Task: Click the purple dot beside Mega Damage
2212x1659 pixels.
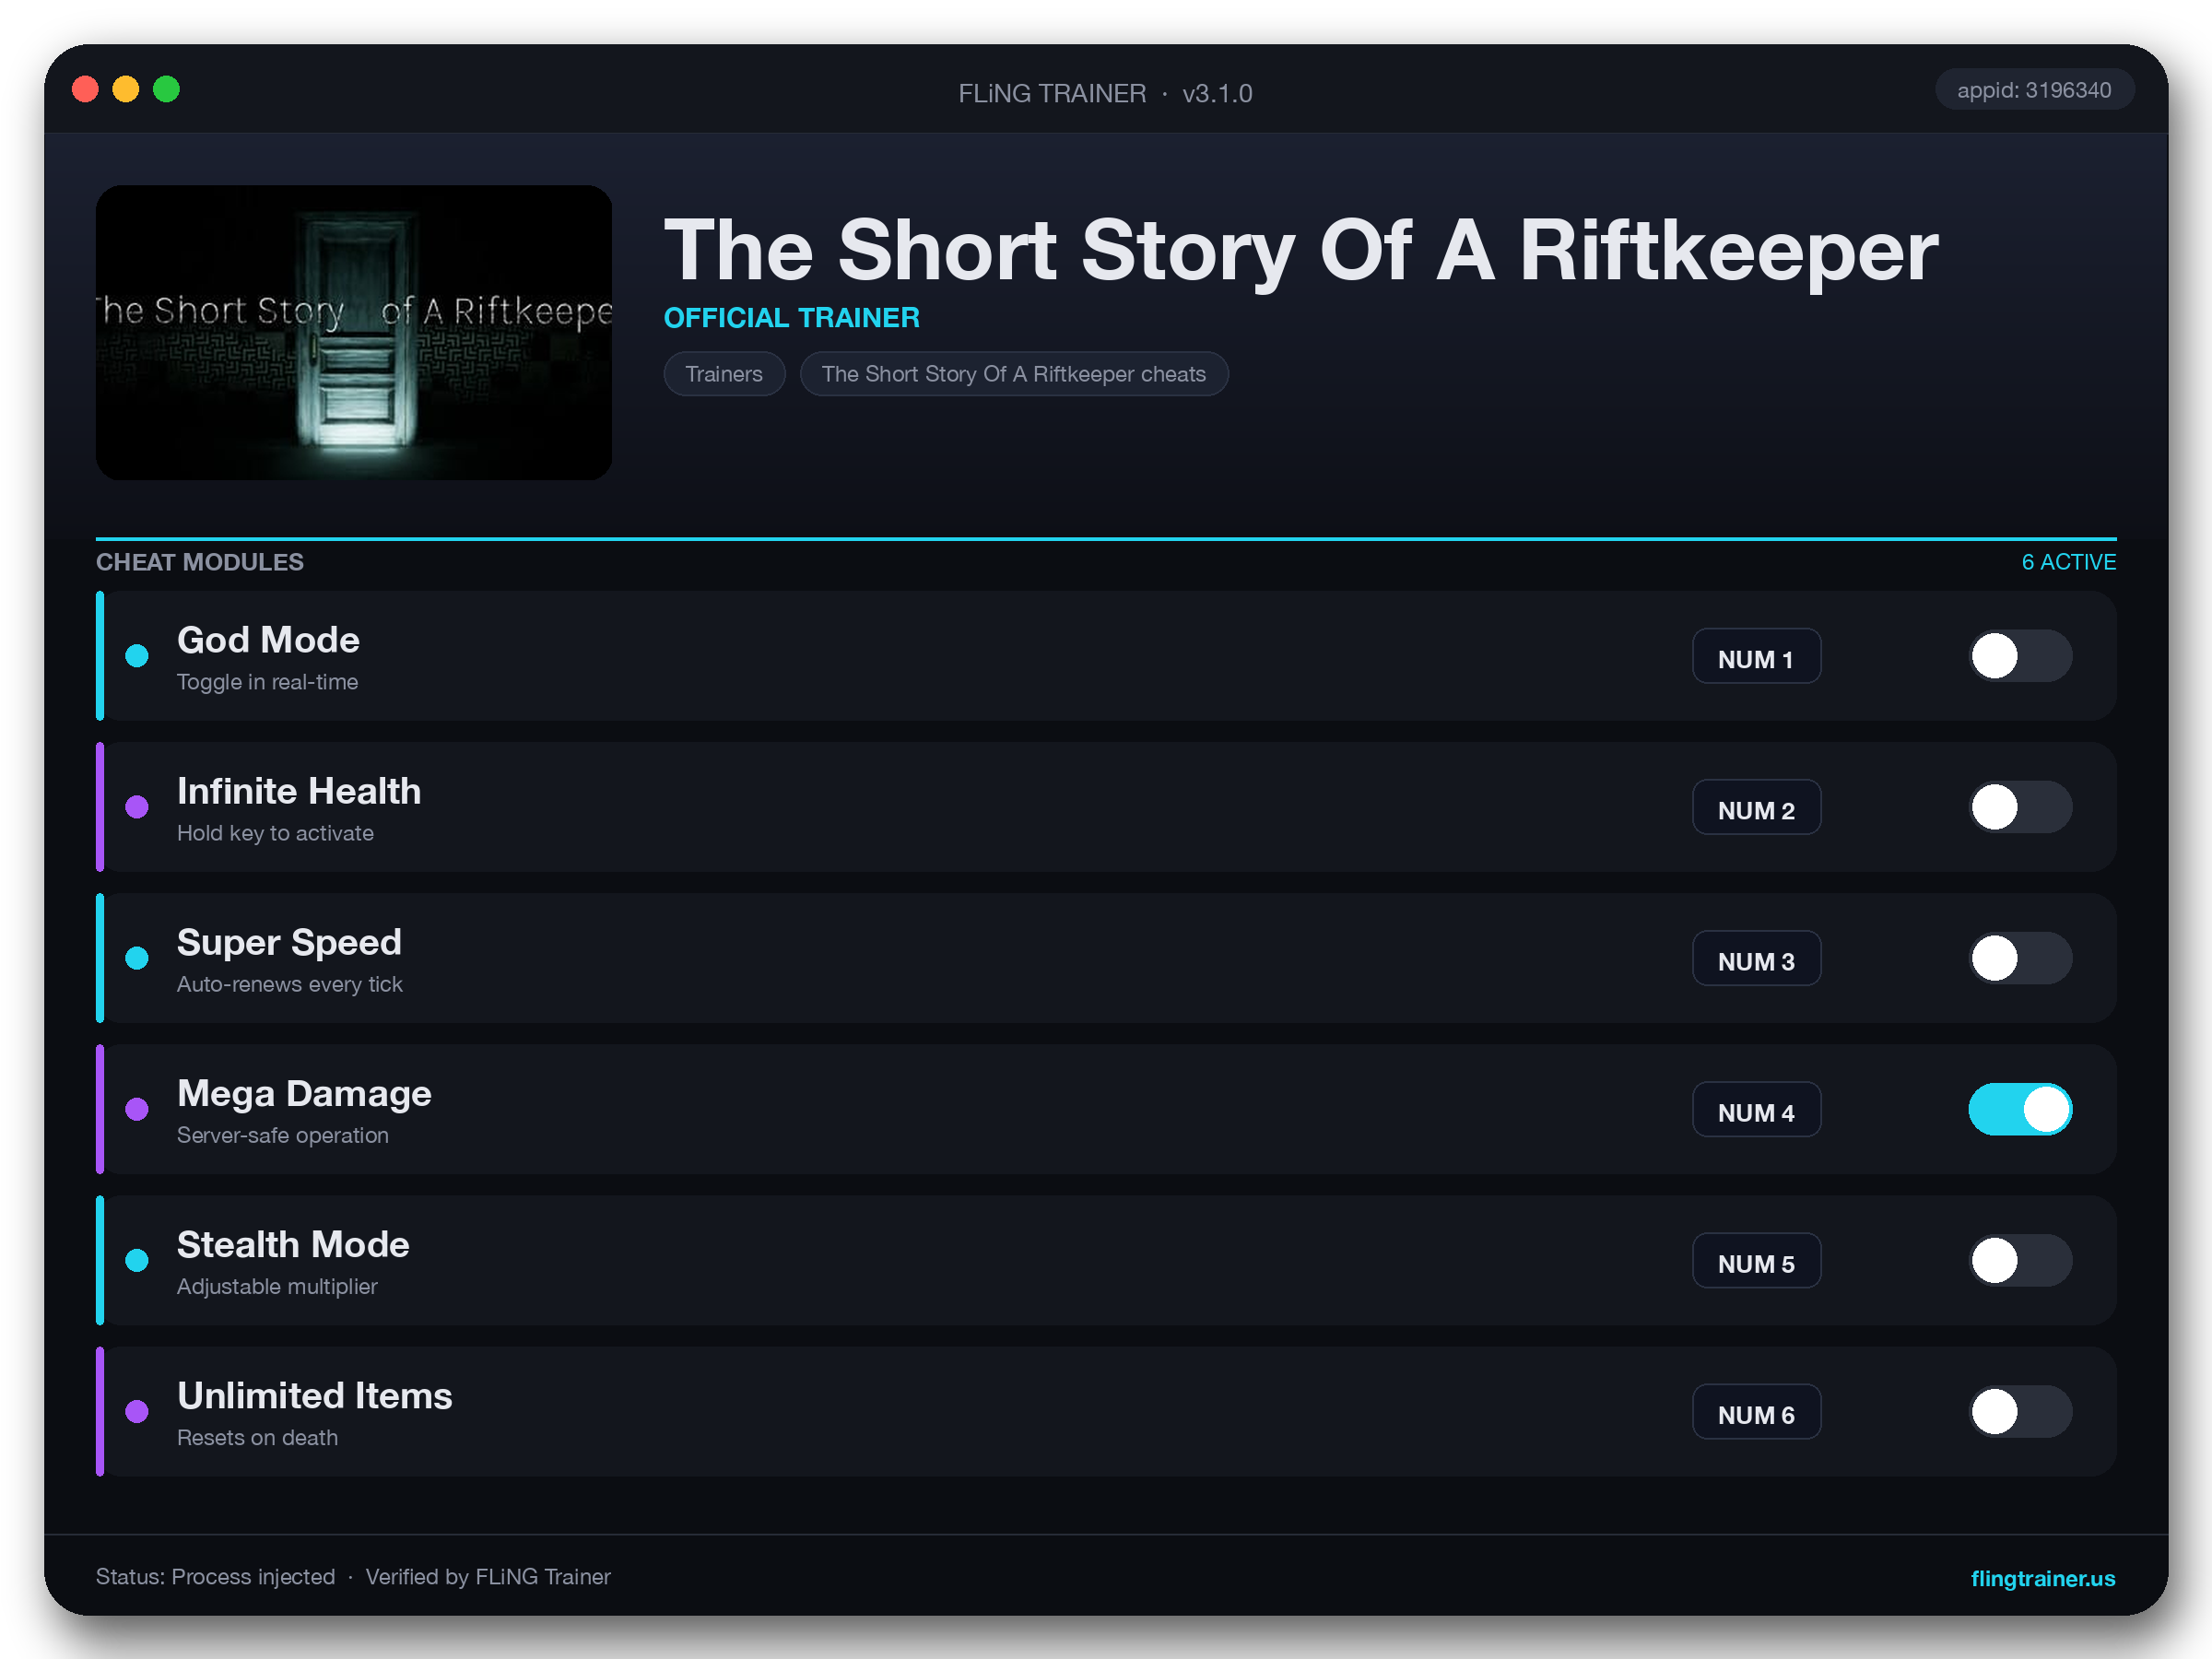Action: [x=137, y=1109]
